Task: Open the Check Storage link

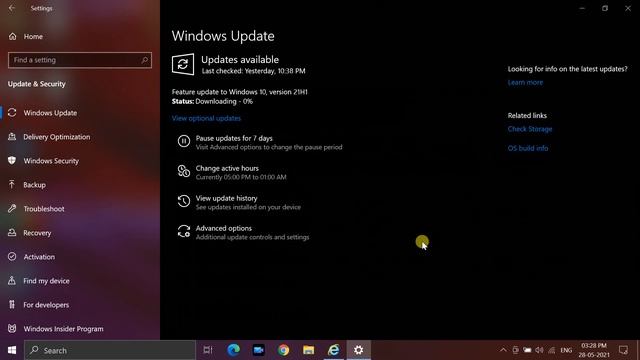Action: [x=530, y=129]
